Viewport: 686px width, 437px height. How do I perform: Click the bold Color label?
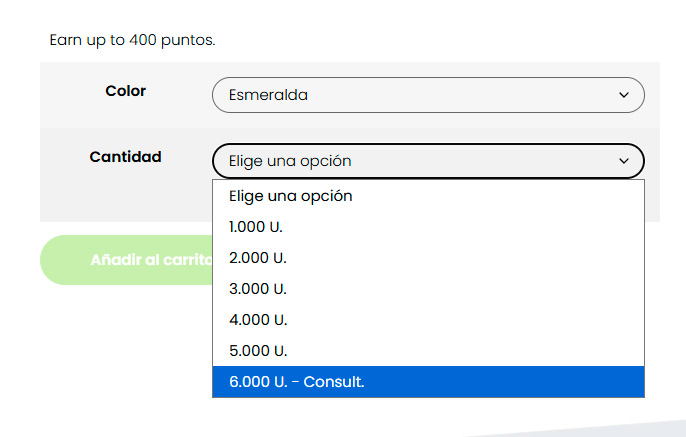pyautogui.click(x=126, y=91)
